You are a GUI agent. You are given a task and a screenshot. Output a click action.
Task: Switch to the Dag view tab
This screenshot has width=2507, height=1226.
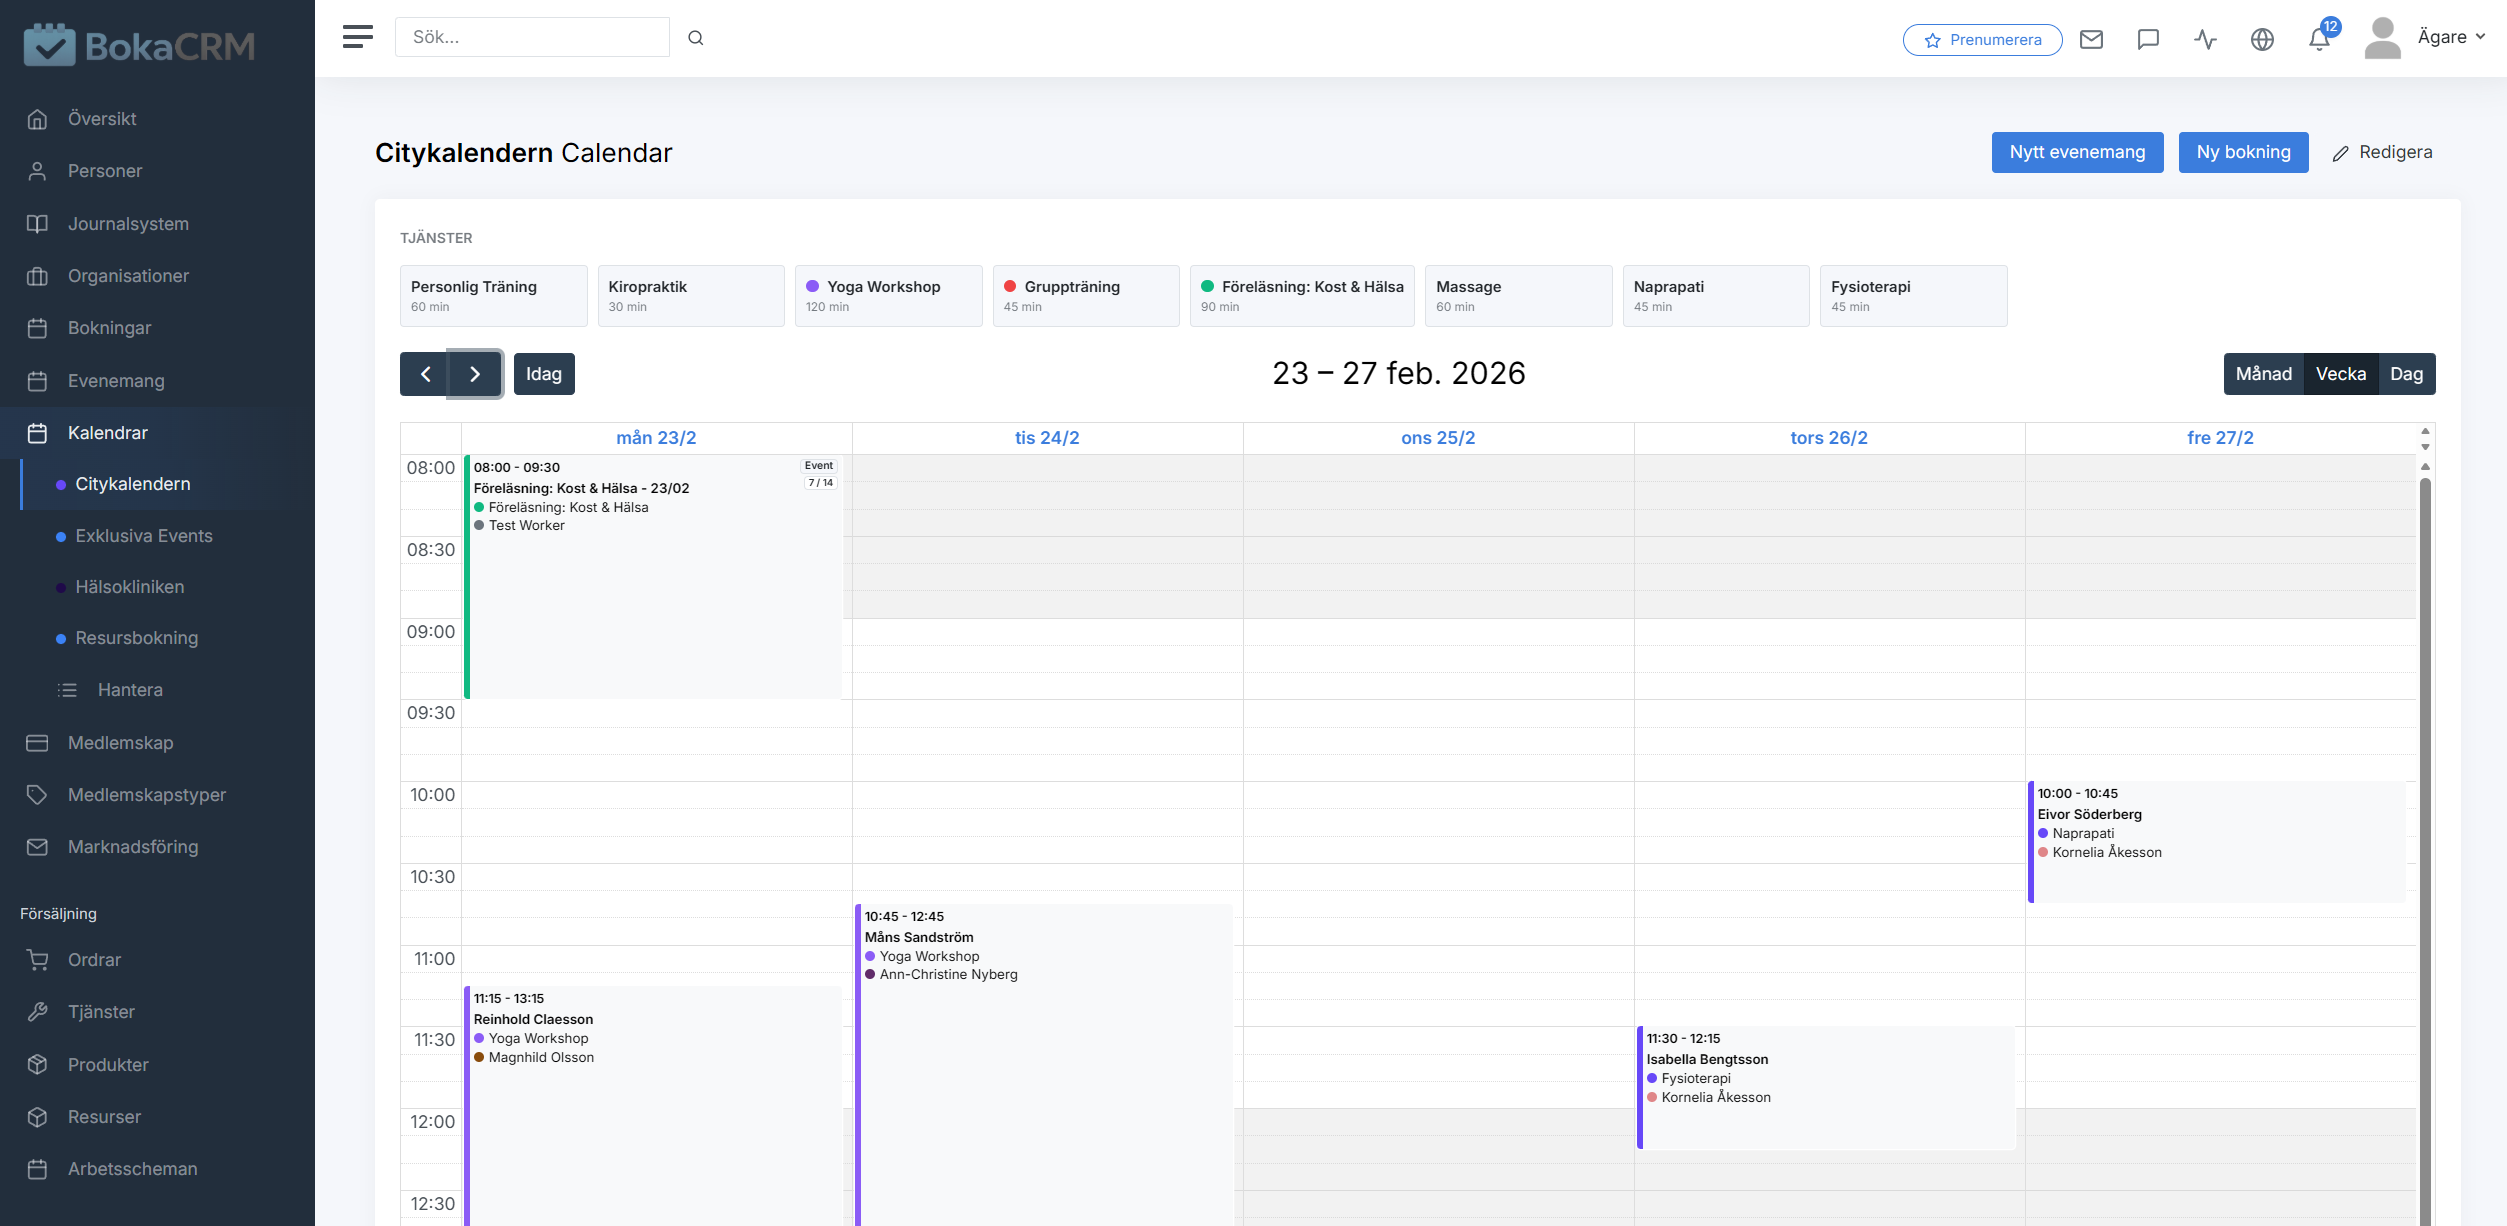(2406, 373)
